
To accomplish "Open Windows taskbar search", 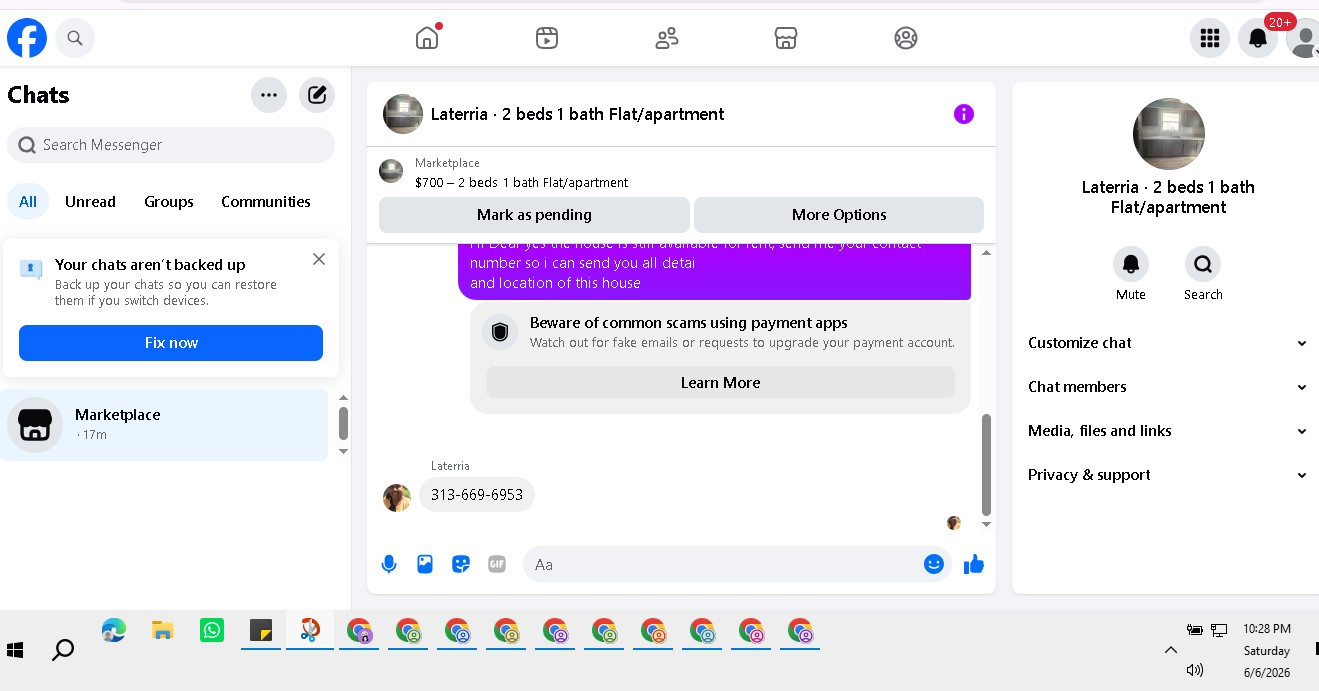I will 62,651.
